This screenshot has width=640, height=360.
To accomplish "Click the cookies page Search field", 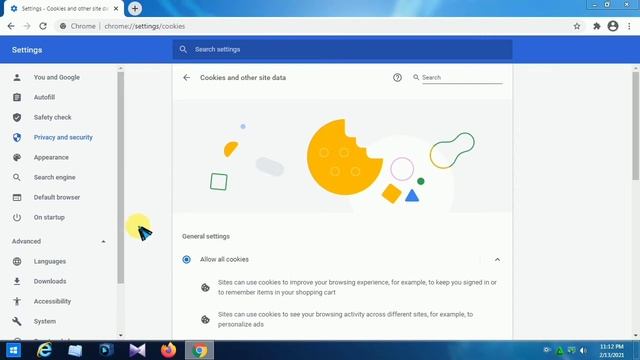I will pos(462,78).
